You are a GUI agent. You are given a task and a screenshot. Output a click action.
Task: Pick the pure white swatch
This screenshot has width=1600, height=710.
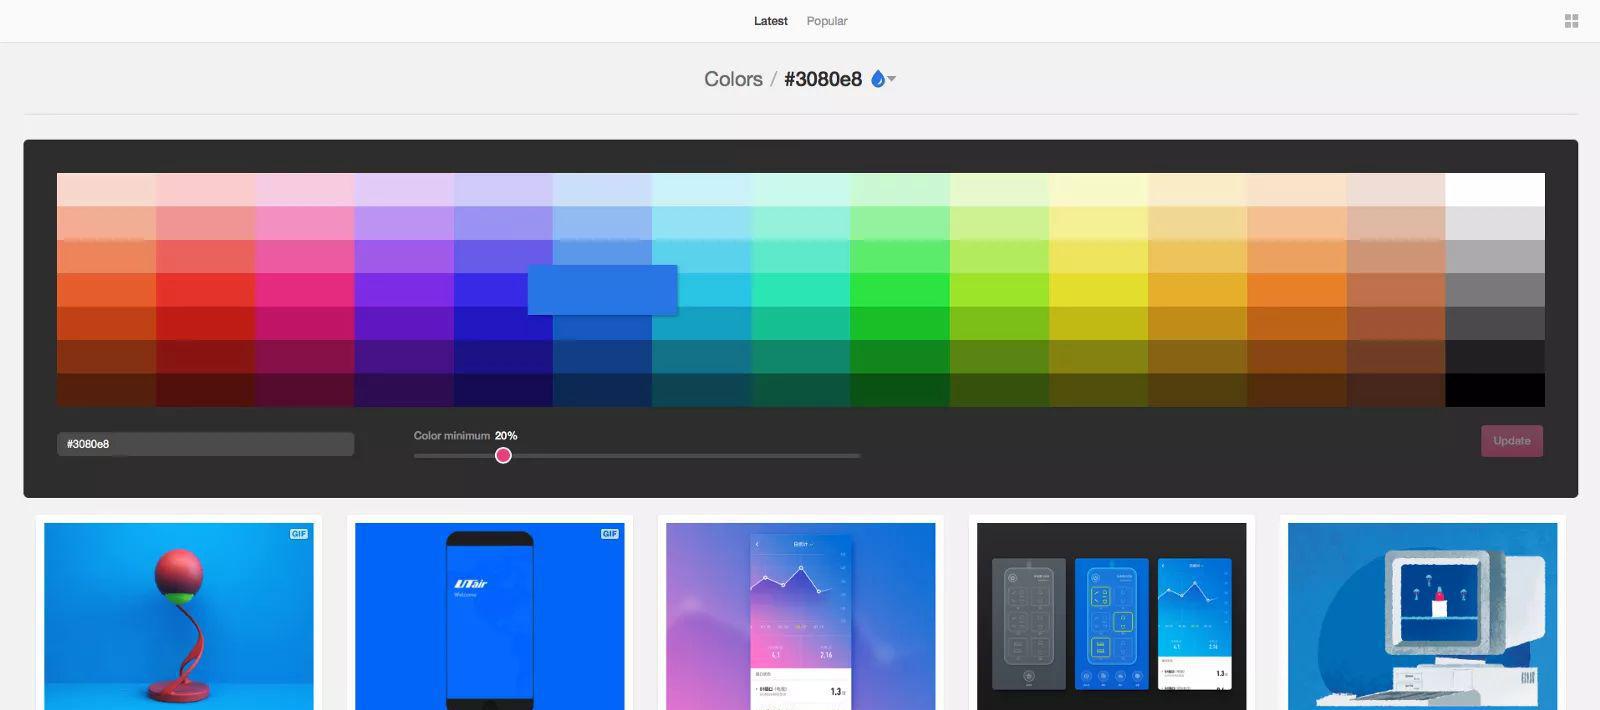click(1494, 190)
